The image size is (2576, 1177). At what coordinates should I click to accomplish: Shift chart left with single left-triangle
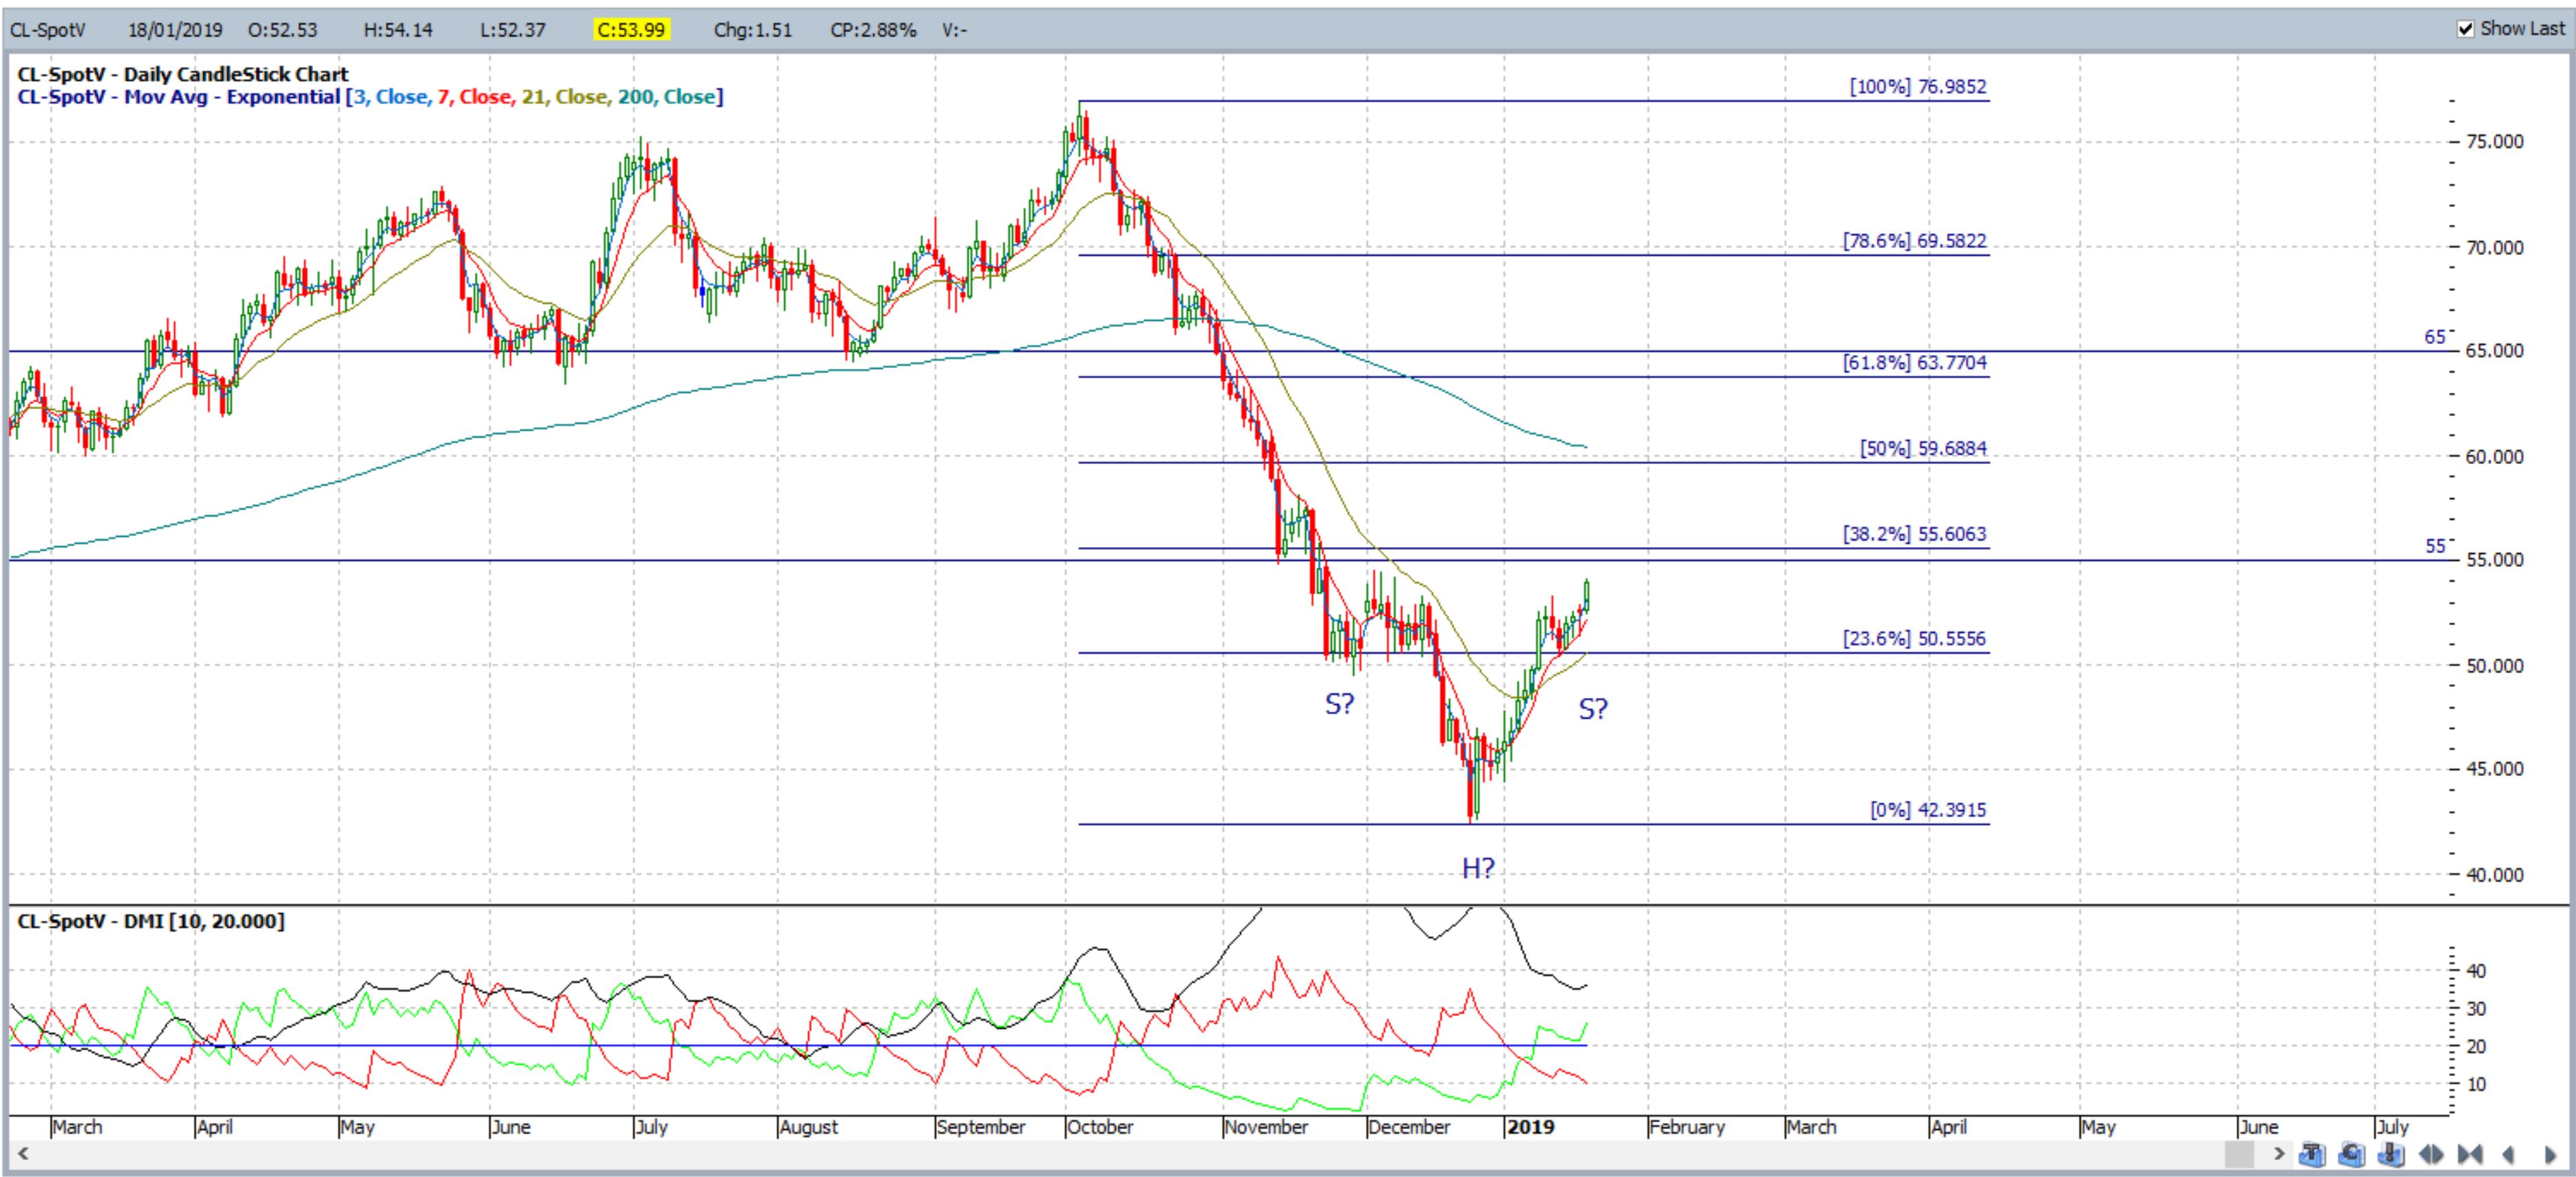(2507, 1154)
